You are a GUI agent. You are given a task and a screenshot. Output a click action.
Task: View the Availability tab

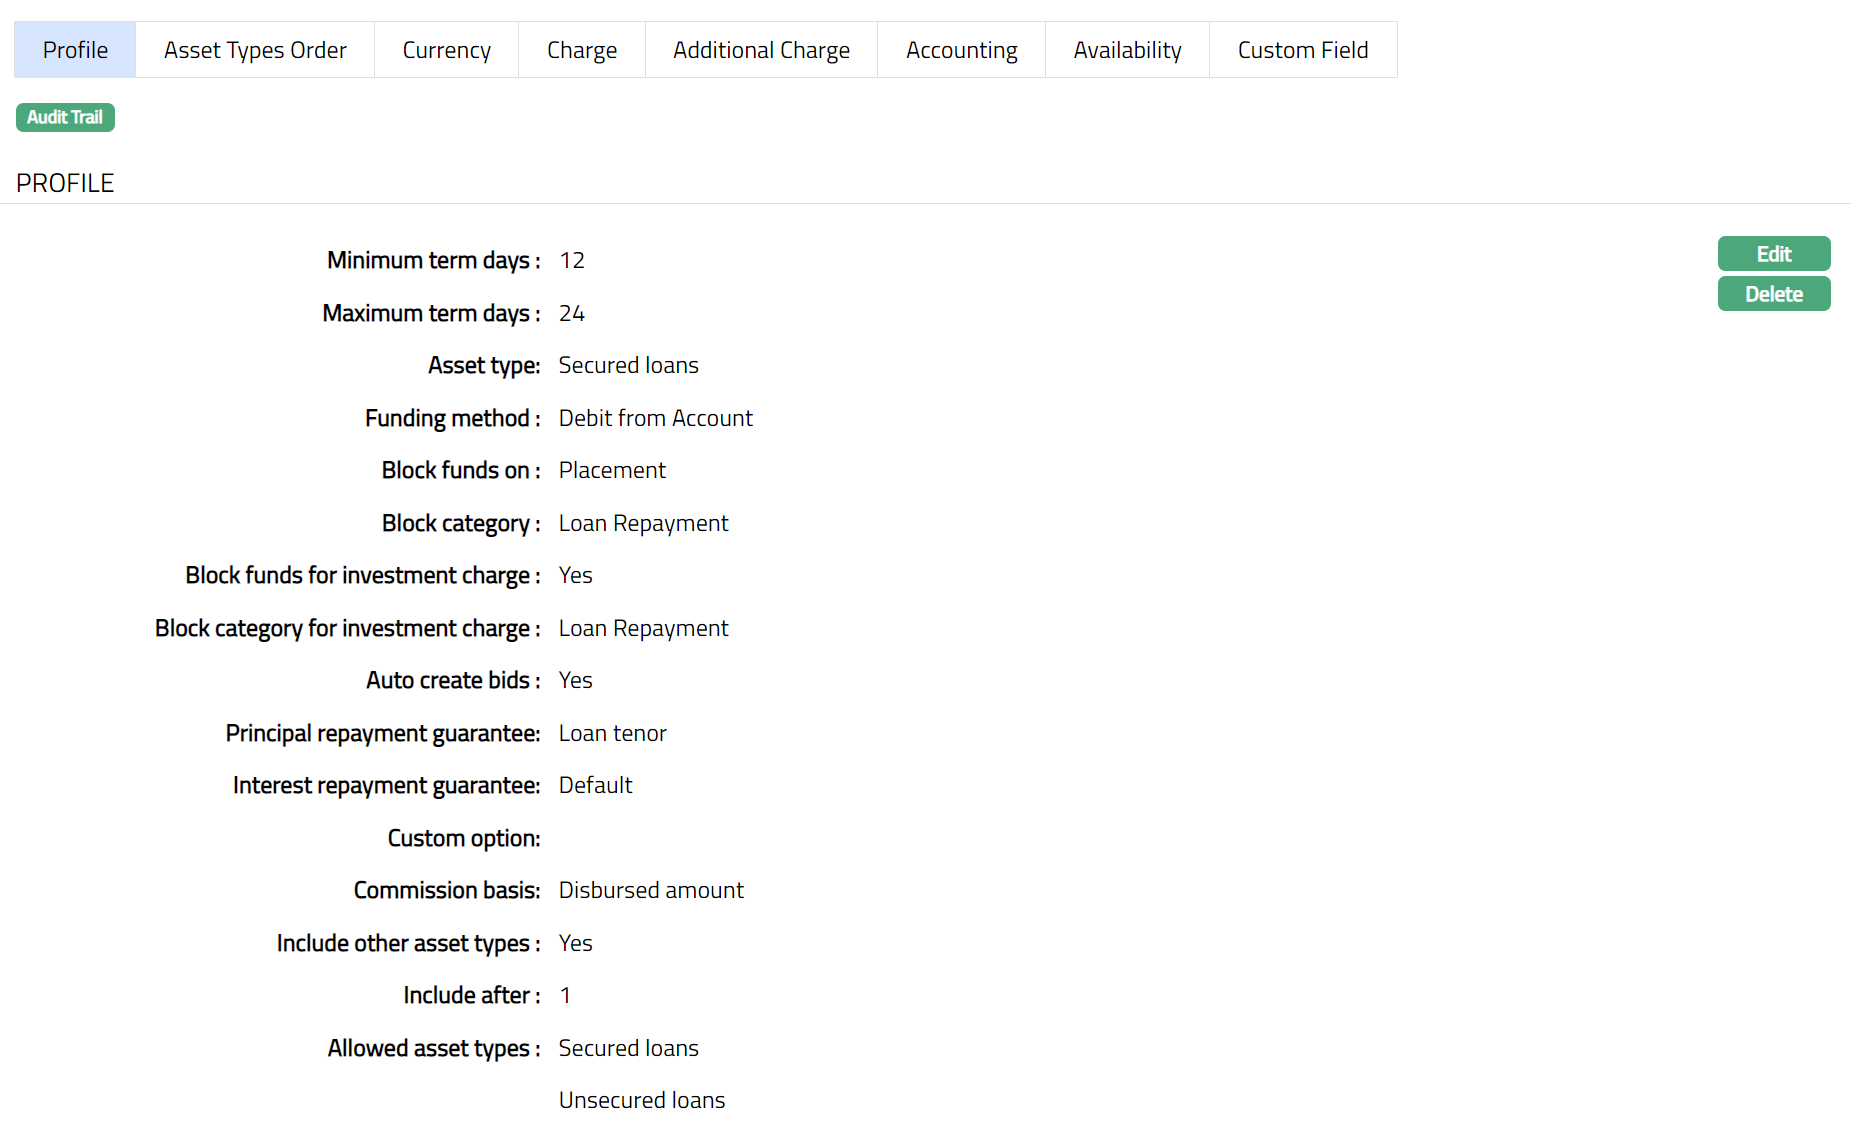coord(1127,50)
